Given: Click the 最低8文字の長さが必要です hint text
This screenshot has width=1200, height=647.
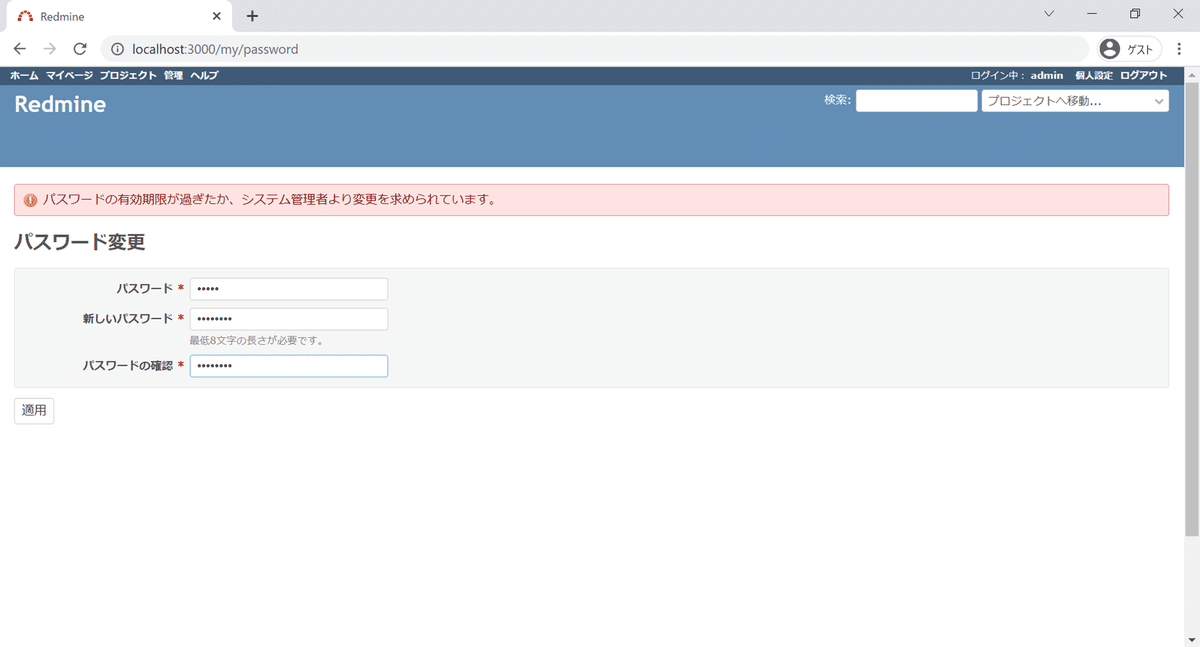Looking at the screenshot, I should point(256,341).
